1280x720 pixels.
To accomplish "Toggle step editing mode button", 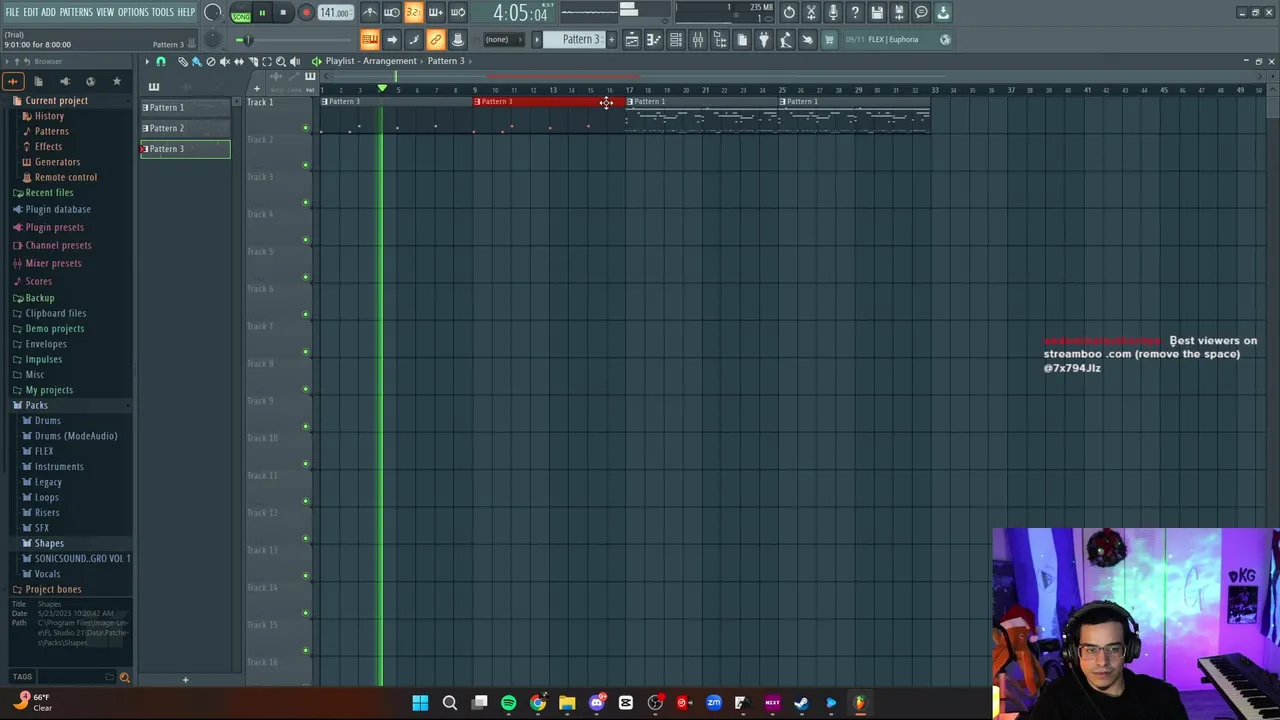I will click(414, 40).
